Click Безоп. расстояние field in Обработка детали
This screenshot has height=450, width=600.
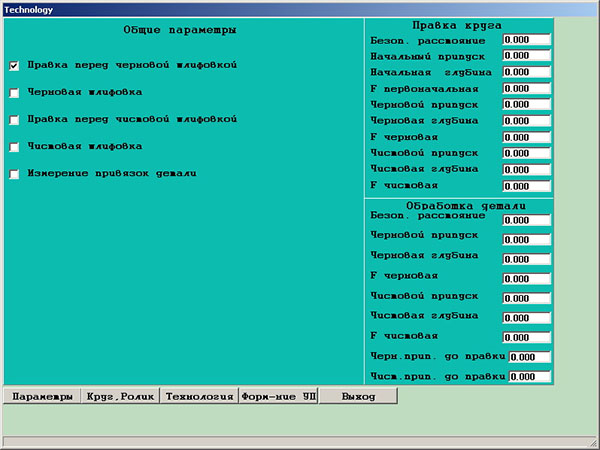[527, 220]
